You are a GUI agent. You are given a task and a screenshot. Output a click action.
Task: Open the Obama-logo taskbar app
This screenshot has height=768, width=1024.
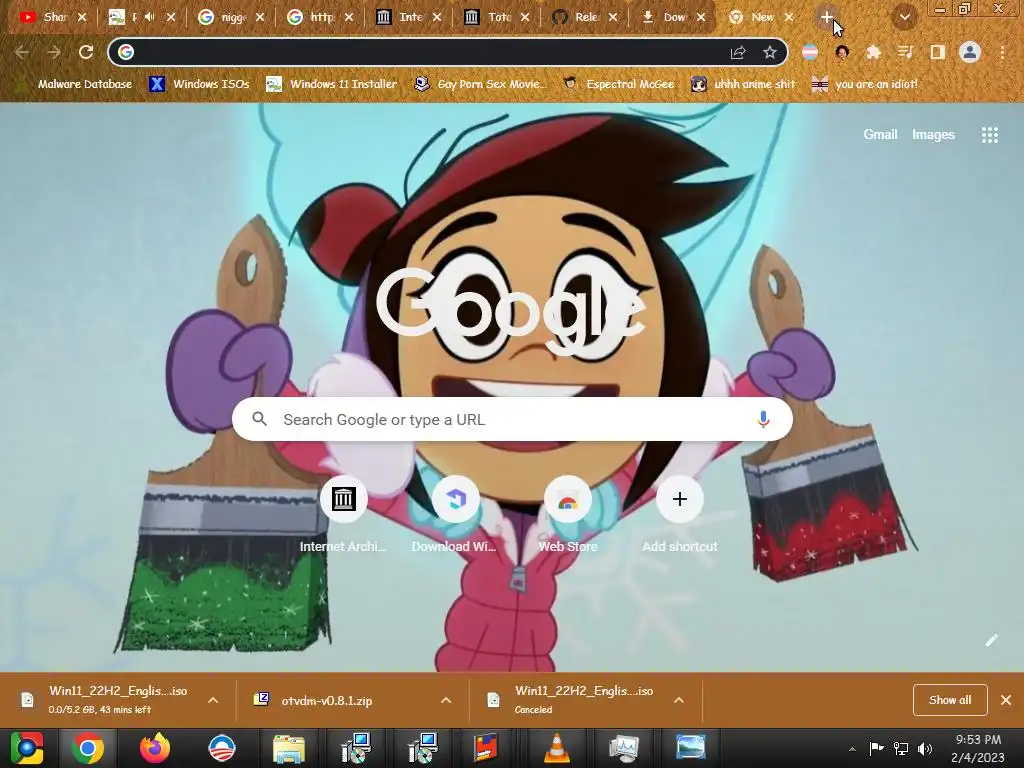click(221, 748)
